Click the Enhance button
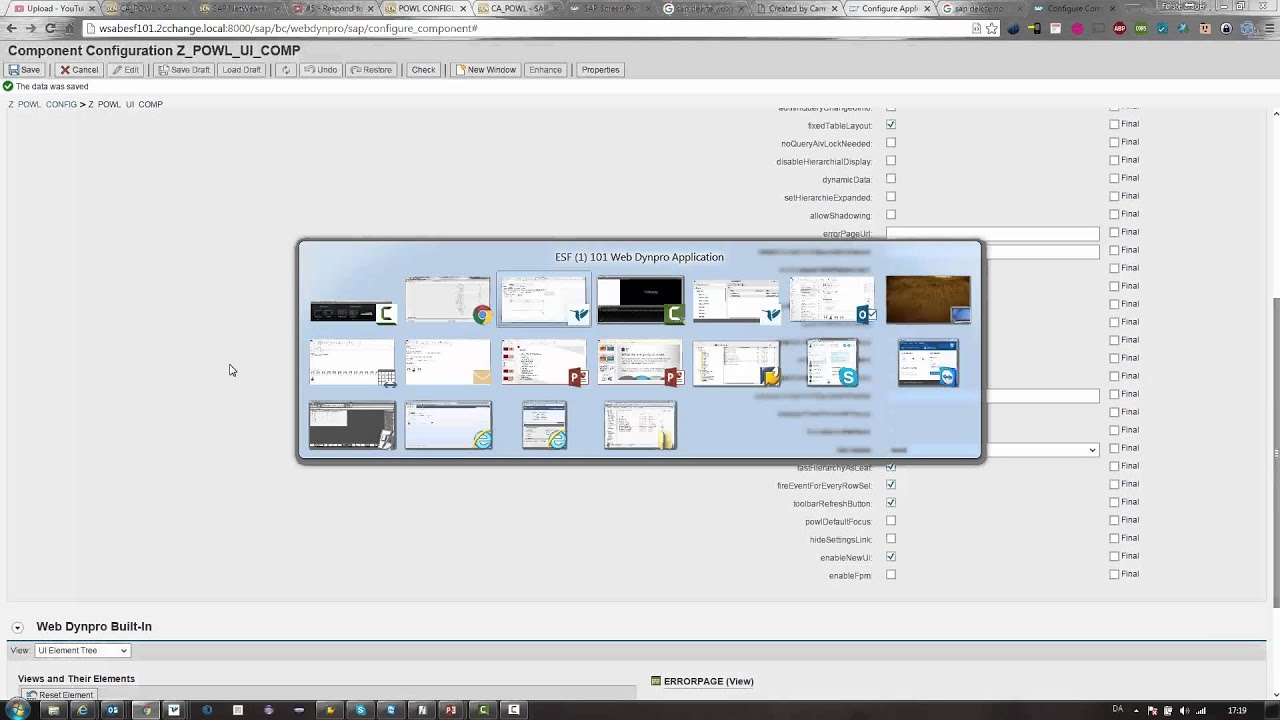This screenshot has width=1280, height=720. (545, 70)
